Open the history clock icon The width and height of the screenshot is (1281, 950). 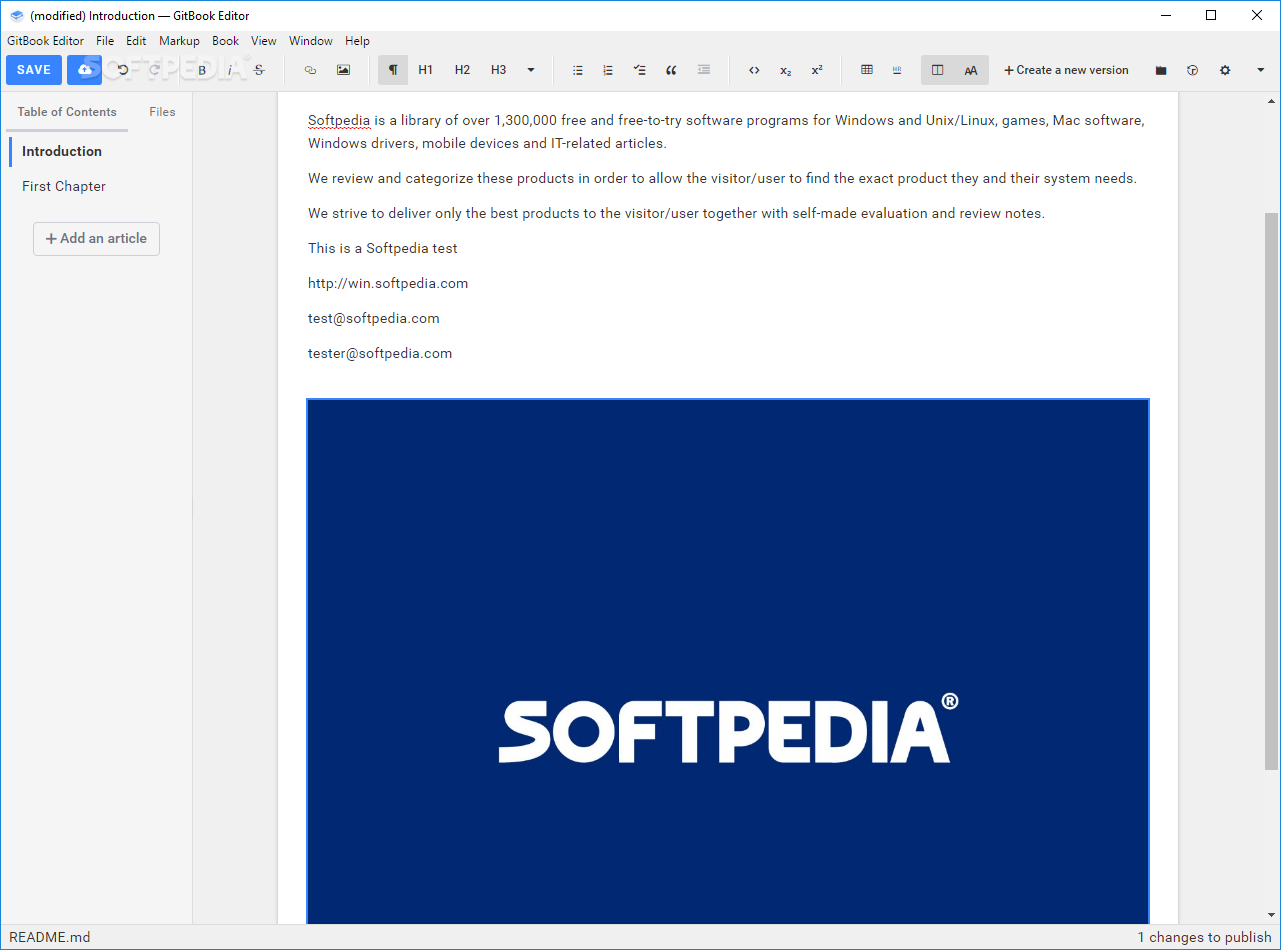coord(1192,70)
